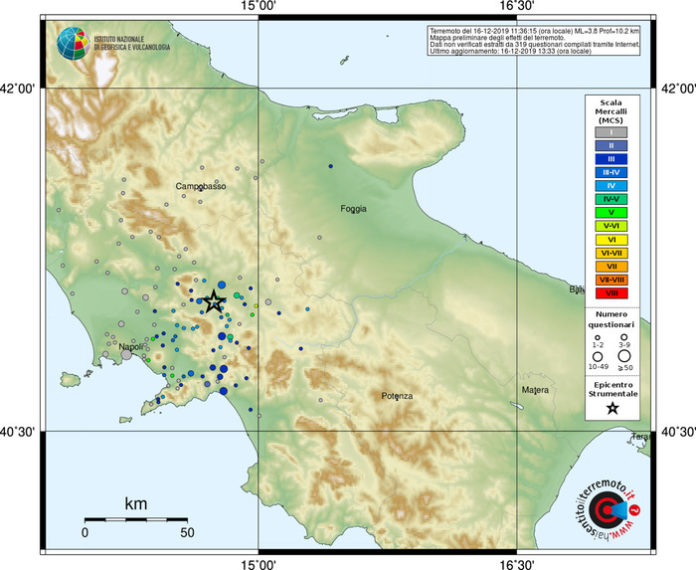This screenshot has width=696, height=570.
Task: Click the 'Ultimo aggiornamento' info line
Action: click(x=510, y=51)
